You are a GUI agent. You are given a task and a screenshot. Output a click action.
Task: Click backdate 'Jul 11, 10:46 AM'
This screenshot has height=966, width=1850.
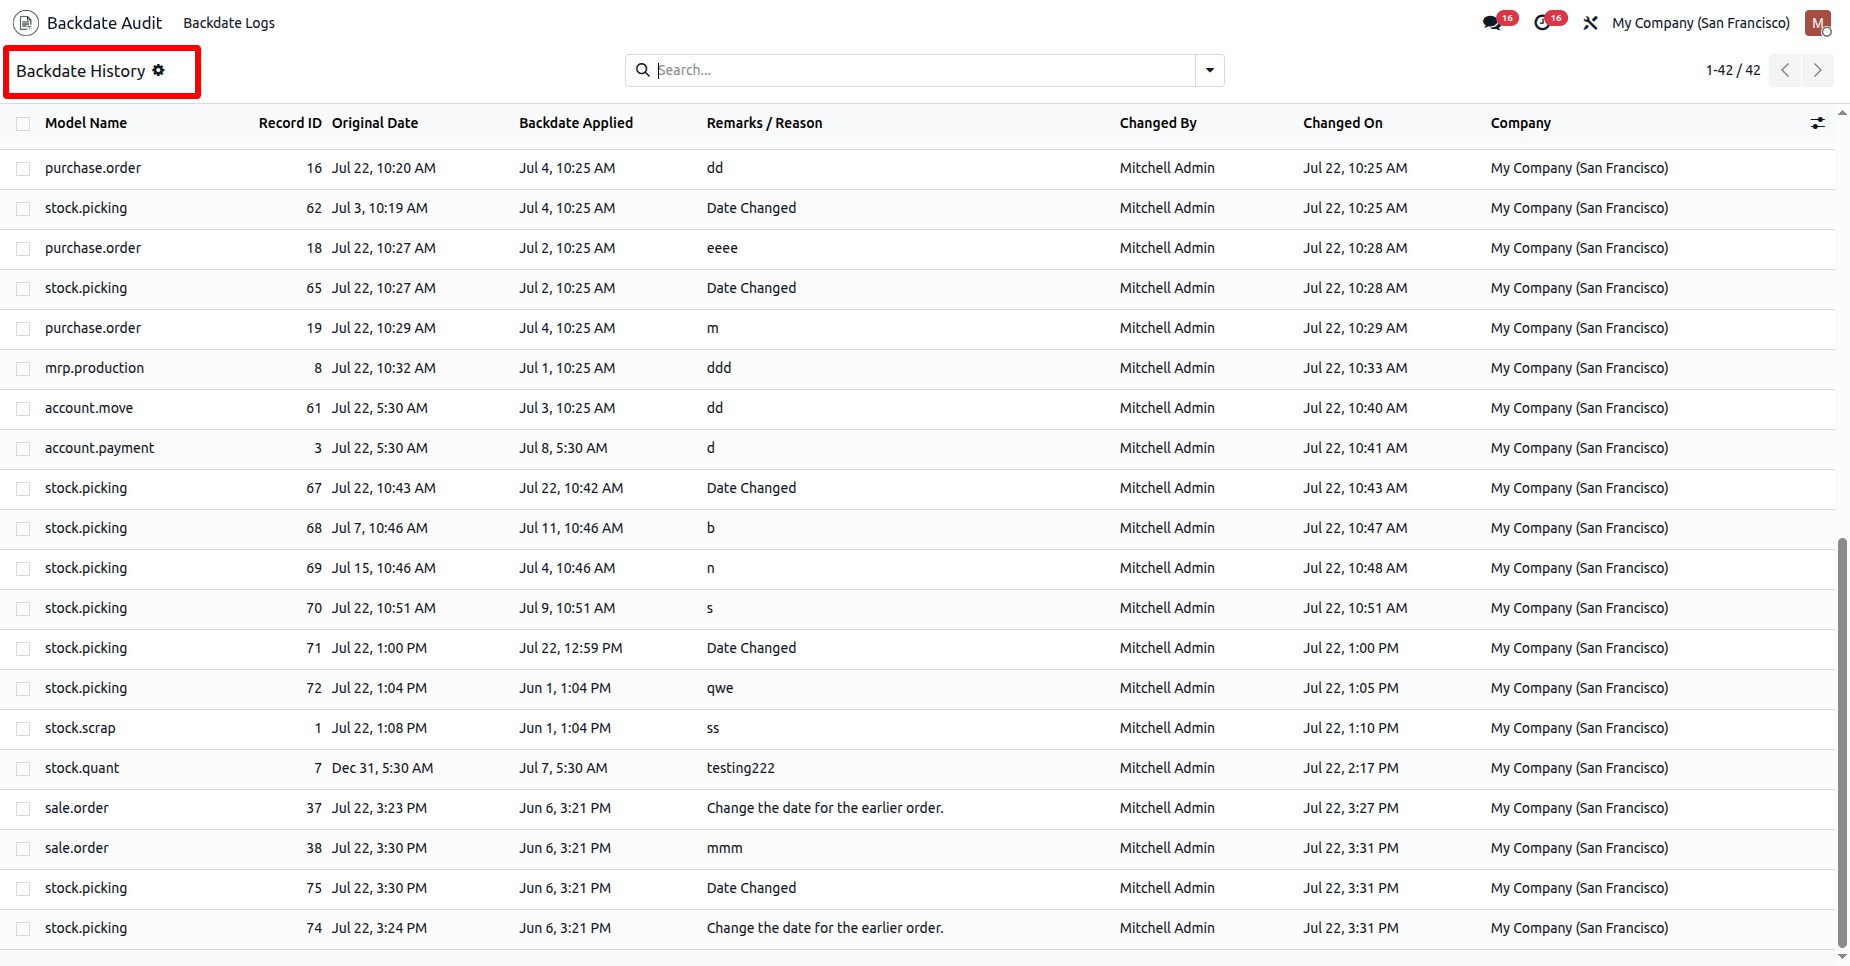pos(571,528)
